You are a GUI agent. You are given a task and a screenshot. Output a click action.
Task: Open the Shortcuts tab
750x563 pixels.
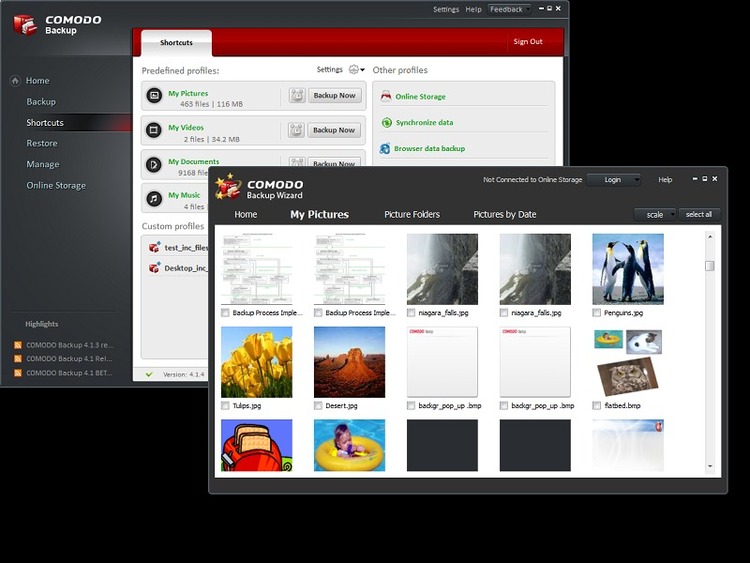coord(176,43)
